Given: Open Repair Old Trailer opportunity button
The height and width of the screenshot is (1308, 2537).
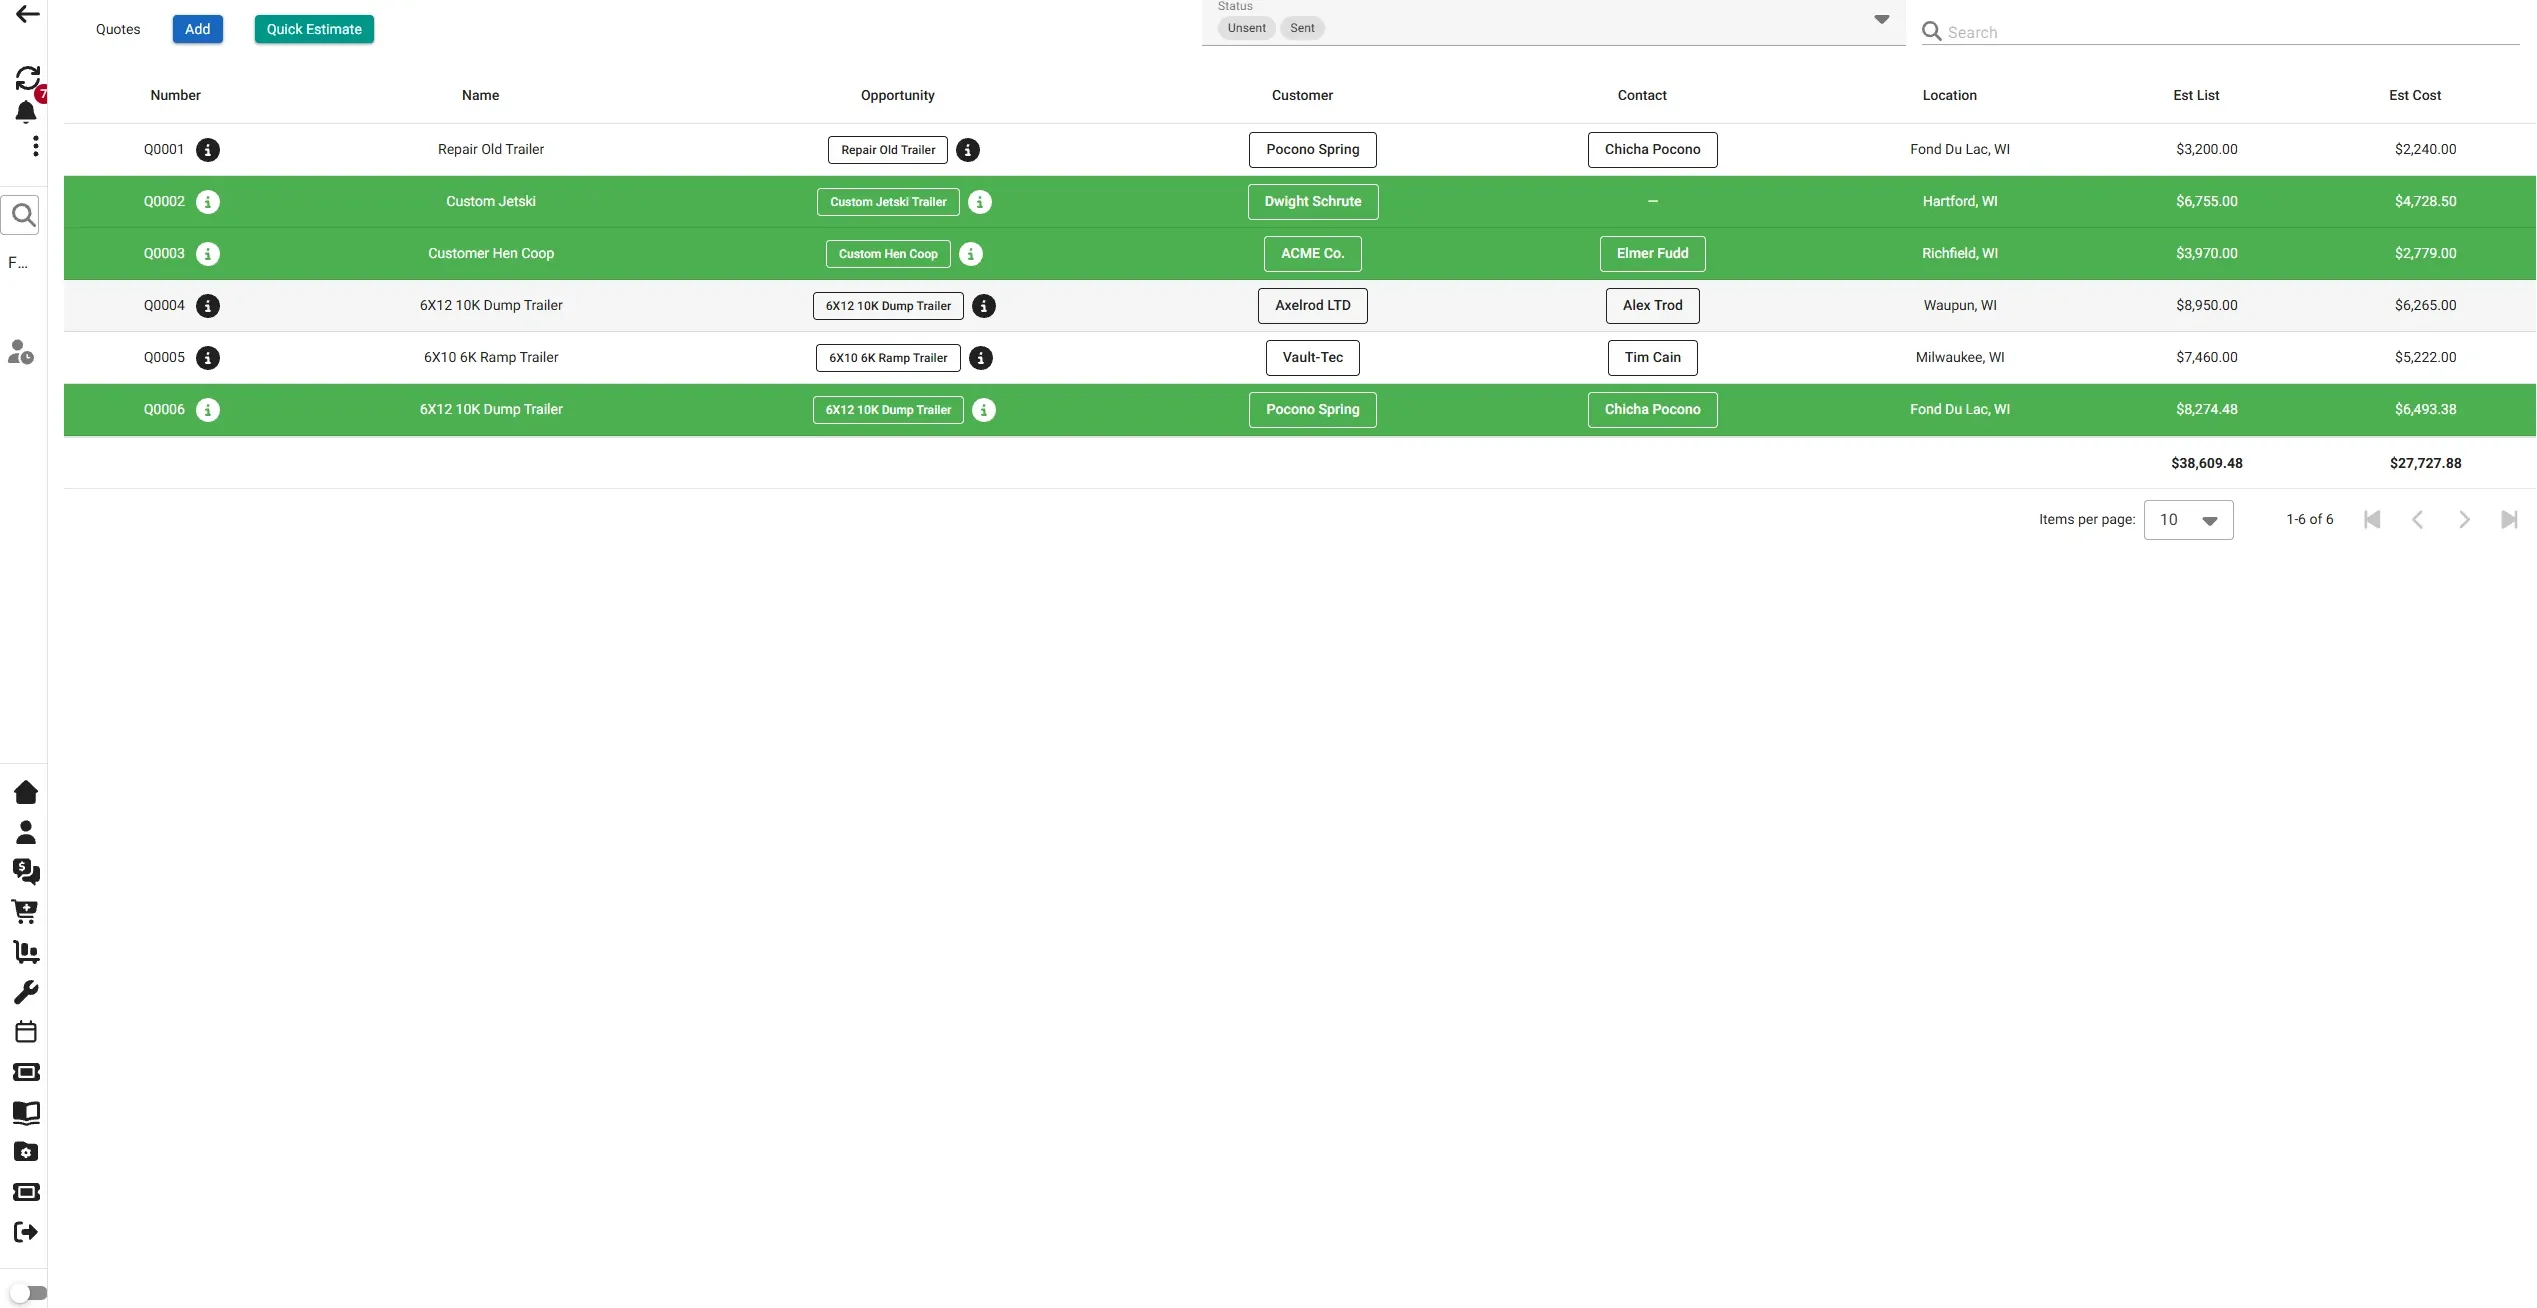Looking at the screenshot, I should click(x=888, y=150).
